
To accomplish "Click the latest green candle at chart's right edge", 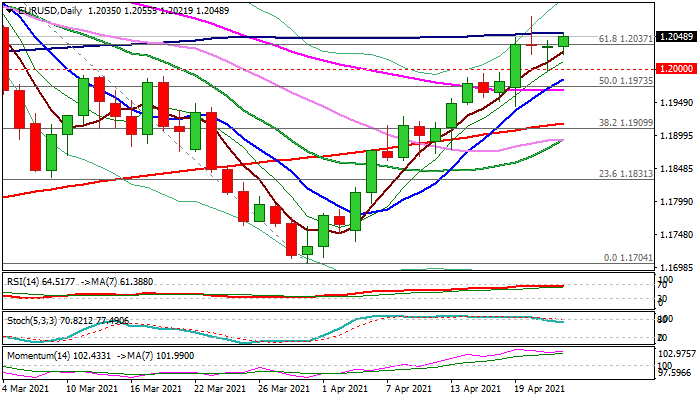I will (x=564, y=41).
